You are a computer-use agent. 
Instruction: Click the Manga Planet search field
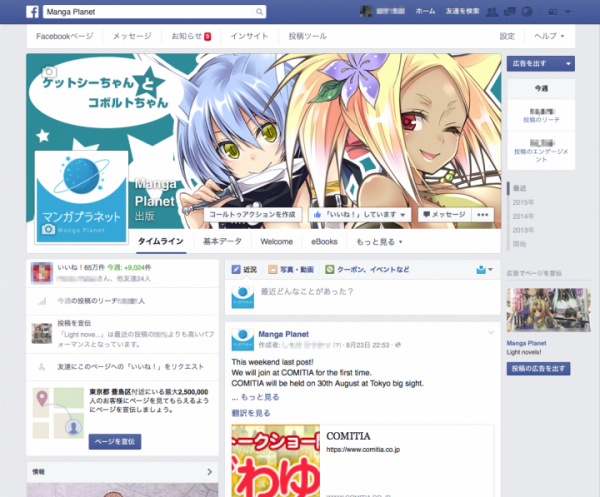(149, 12)
